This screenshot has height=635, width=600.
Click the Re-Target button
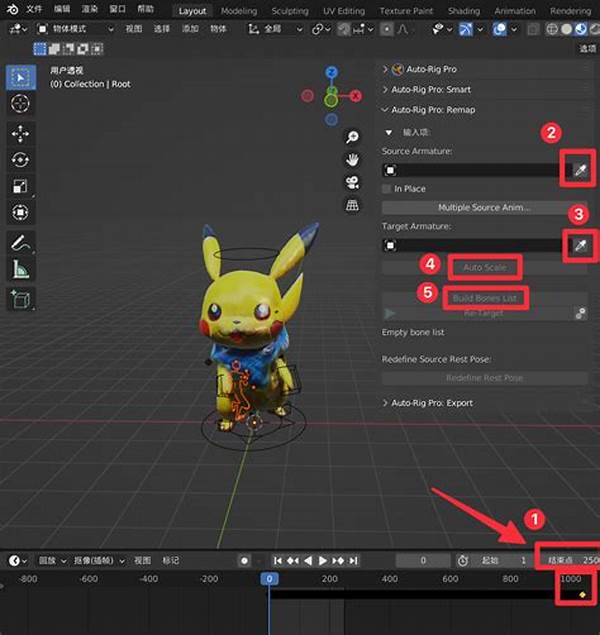(x=478, y=313)
